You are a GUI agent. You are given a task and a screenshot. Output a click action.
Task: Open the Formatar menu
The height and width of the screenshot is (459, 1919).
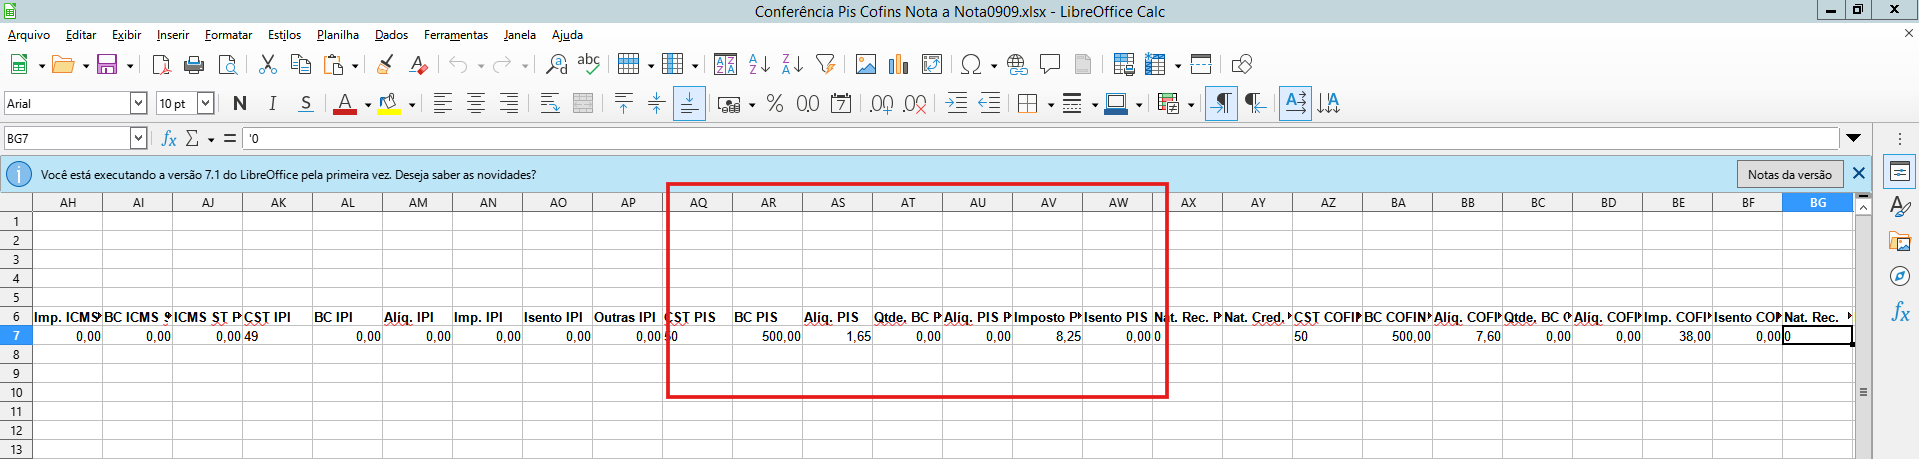pos(228,35)
